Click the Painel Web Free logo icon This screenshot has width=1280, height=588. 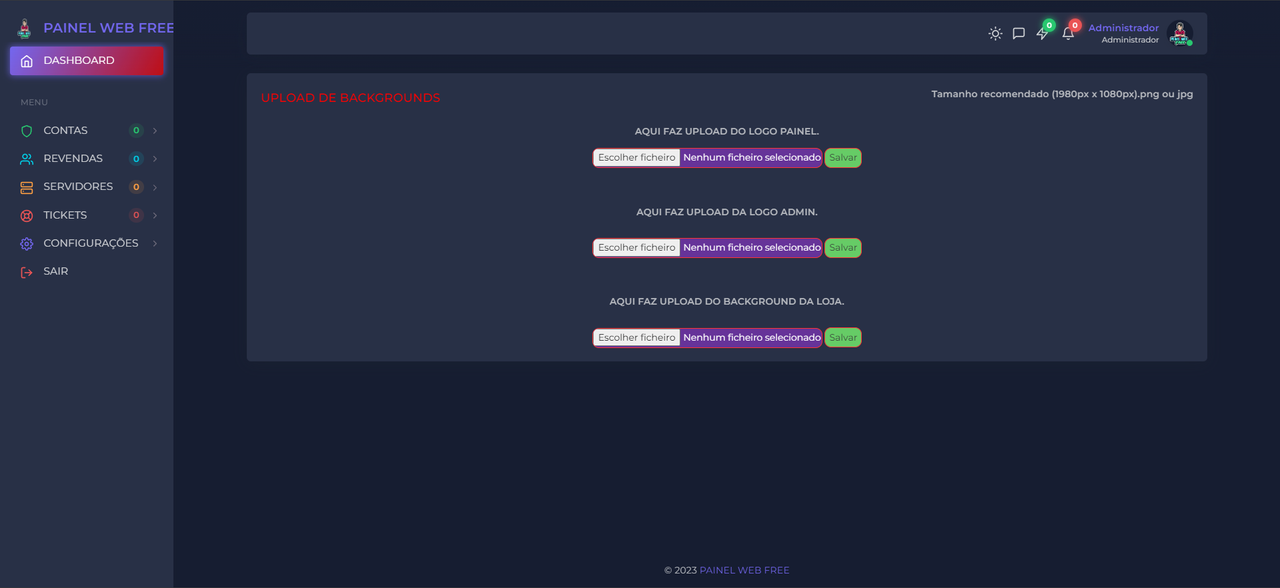point(24,28)
